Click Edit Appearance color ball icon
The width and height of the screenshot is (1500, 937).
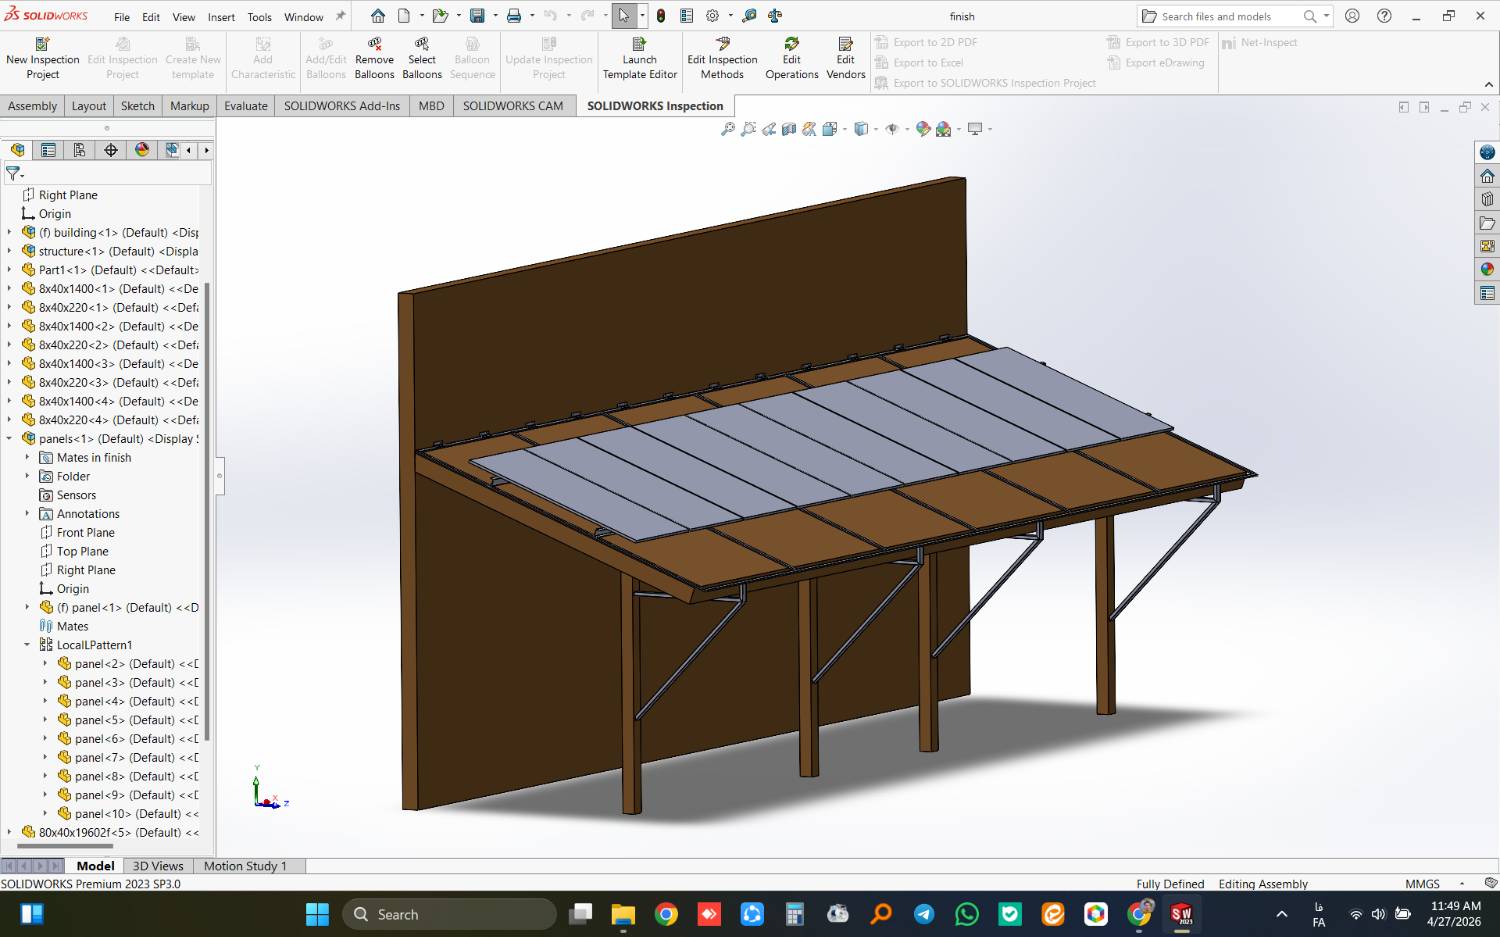click(x=923, y=129)
